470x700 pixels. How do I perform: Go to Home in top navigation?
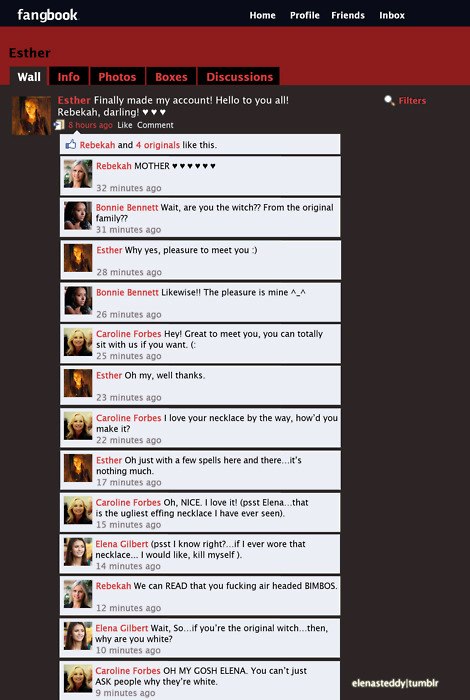coord(262,15)
